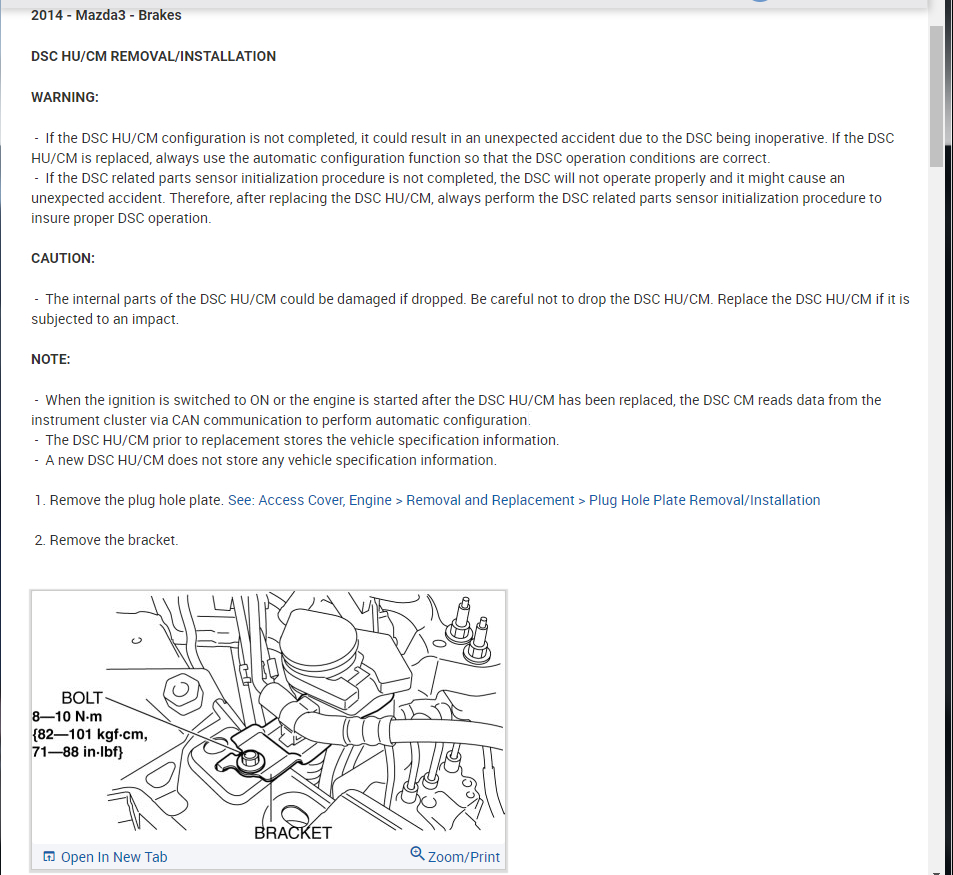Grab the vertical scrollbar thumb
Screen dimensions: 953x875
[935, 94]
